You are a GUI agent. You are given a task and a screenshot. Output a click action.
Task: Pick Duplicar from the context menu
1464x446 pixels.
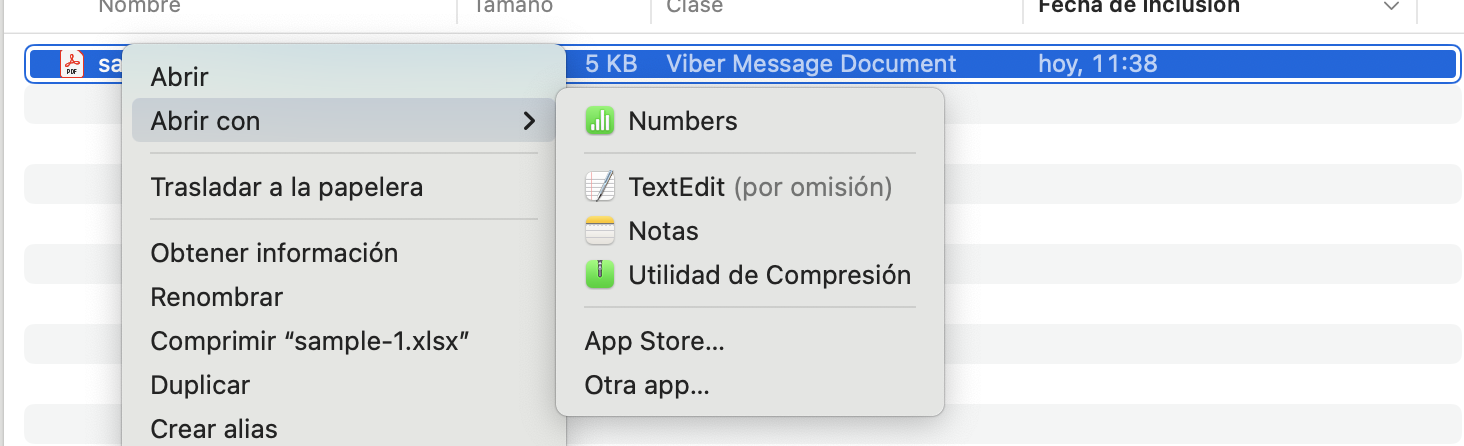pyautogui.click(x=200, y=385)
